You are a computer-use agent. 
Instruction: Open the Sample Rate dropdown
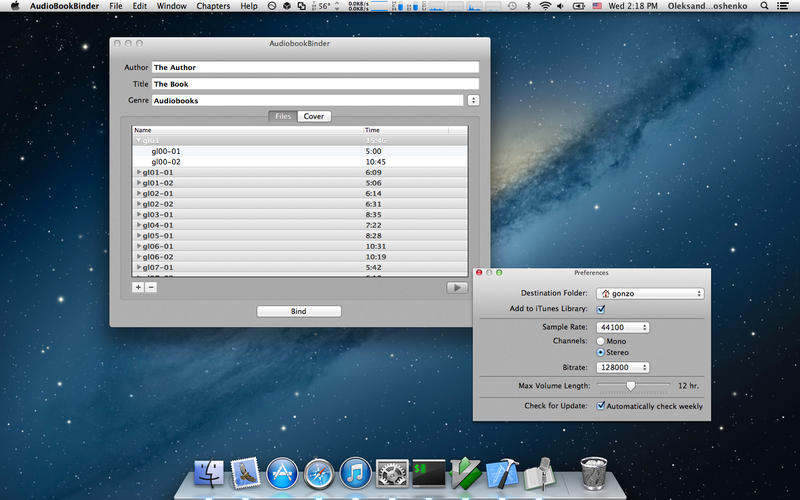click(x=623, y=327)
